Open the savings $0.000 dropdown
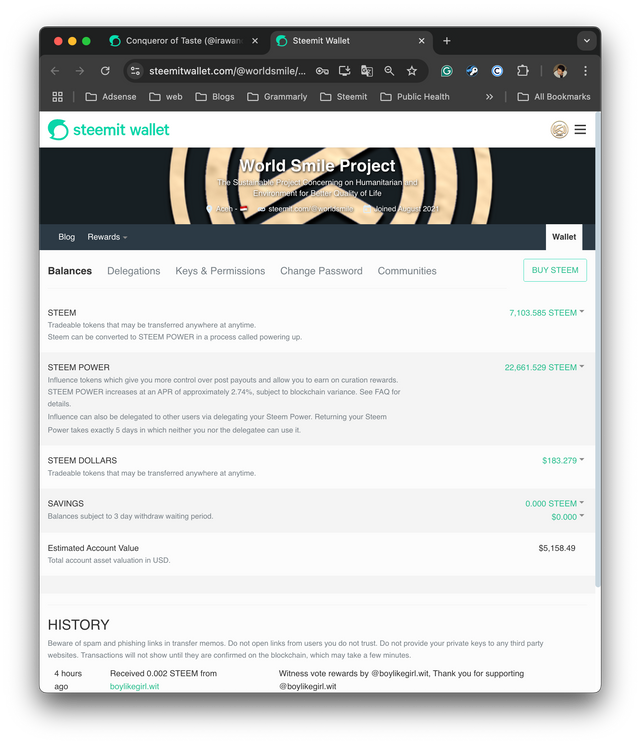This screenshot has width=640, height=744. [567, 517]
